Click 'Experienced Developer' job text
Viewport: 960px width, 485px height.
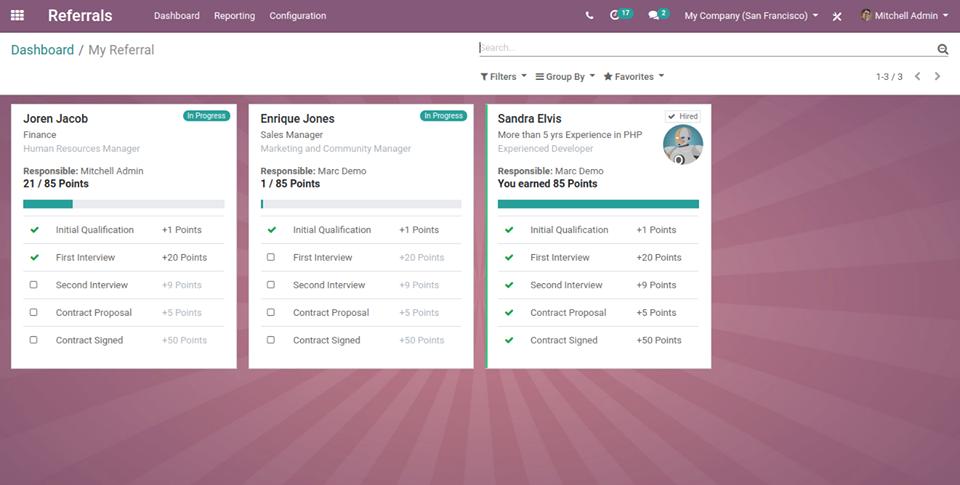tap(546, 149)
